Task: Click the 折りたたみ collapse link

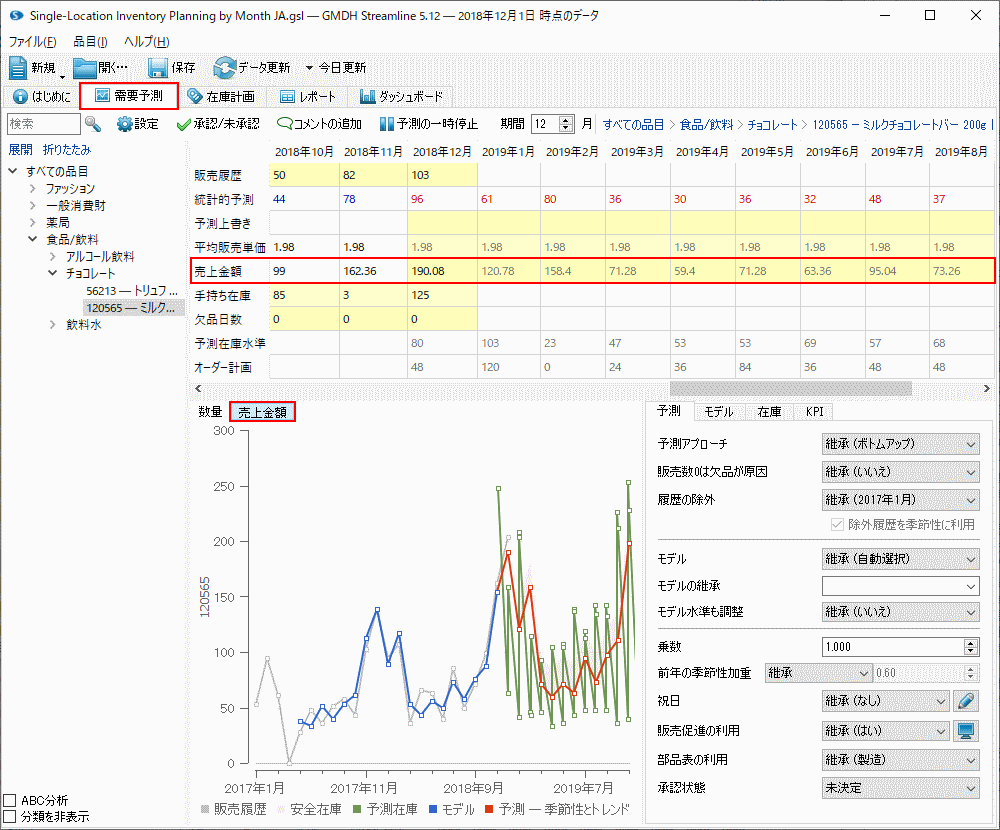Action: 66,150
